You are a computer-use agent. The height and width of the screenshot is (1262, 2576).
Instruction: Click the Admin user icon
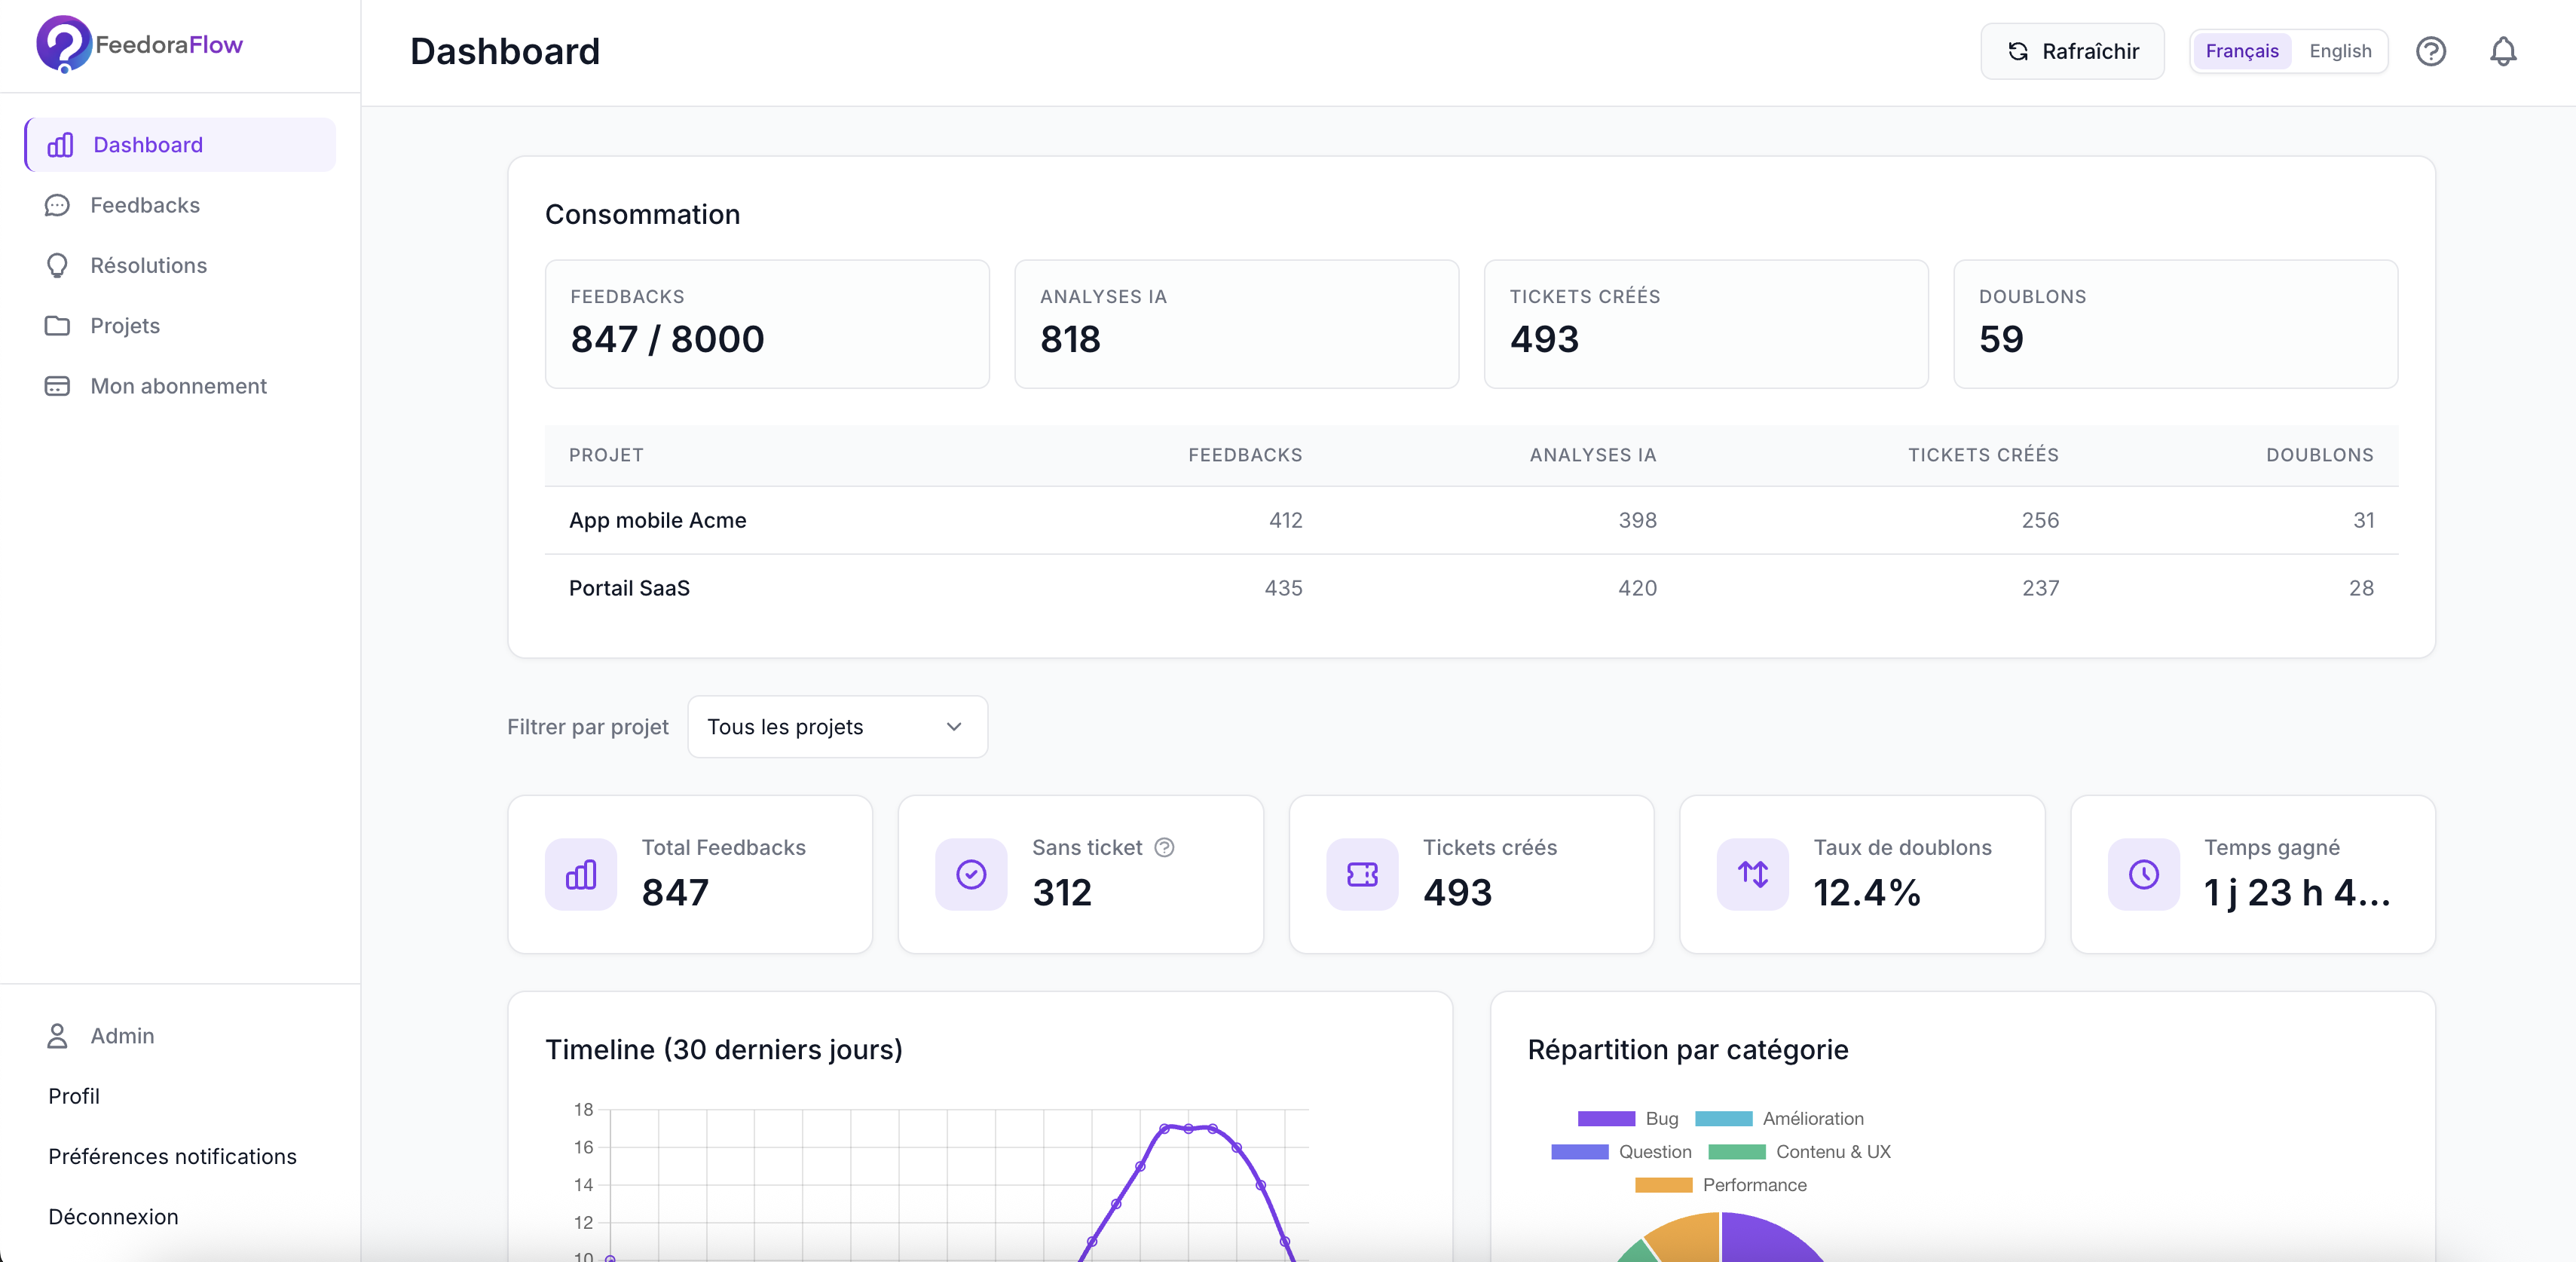(x=57, y=1036)
